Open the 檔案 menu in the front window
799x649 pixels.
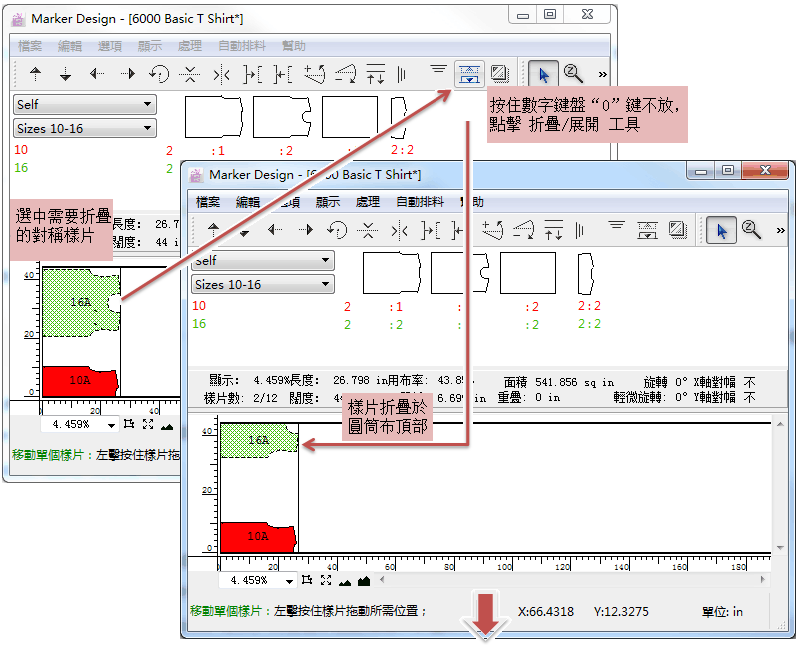(208, 201)
